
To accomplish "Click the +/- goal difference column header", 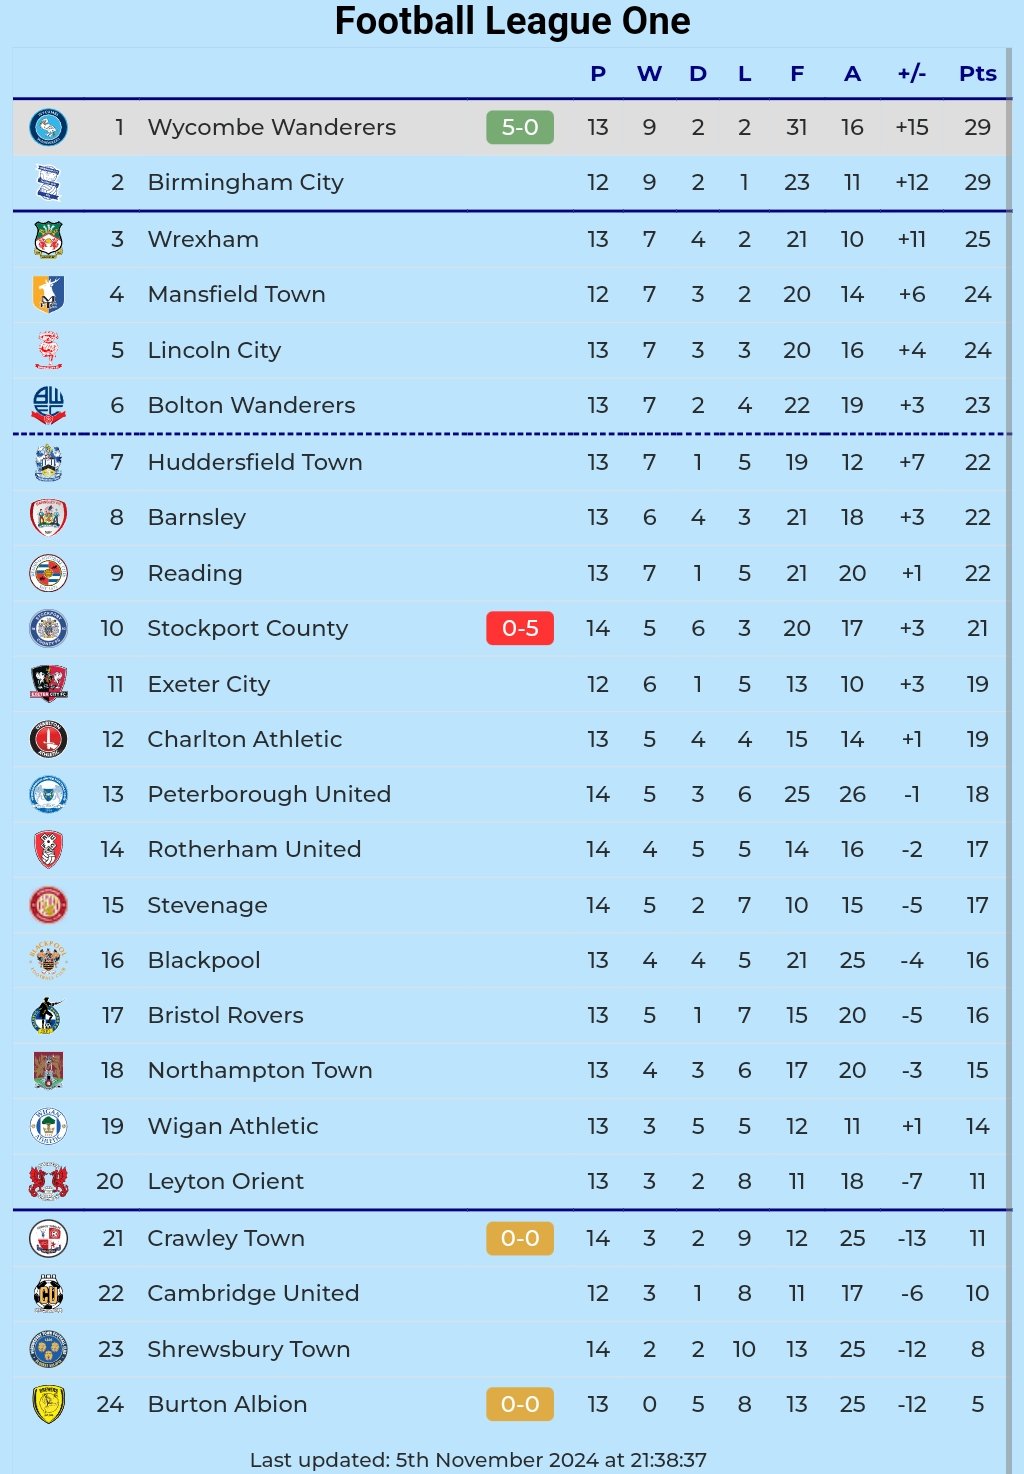I will pyautogui.click(x=911, y=74).
